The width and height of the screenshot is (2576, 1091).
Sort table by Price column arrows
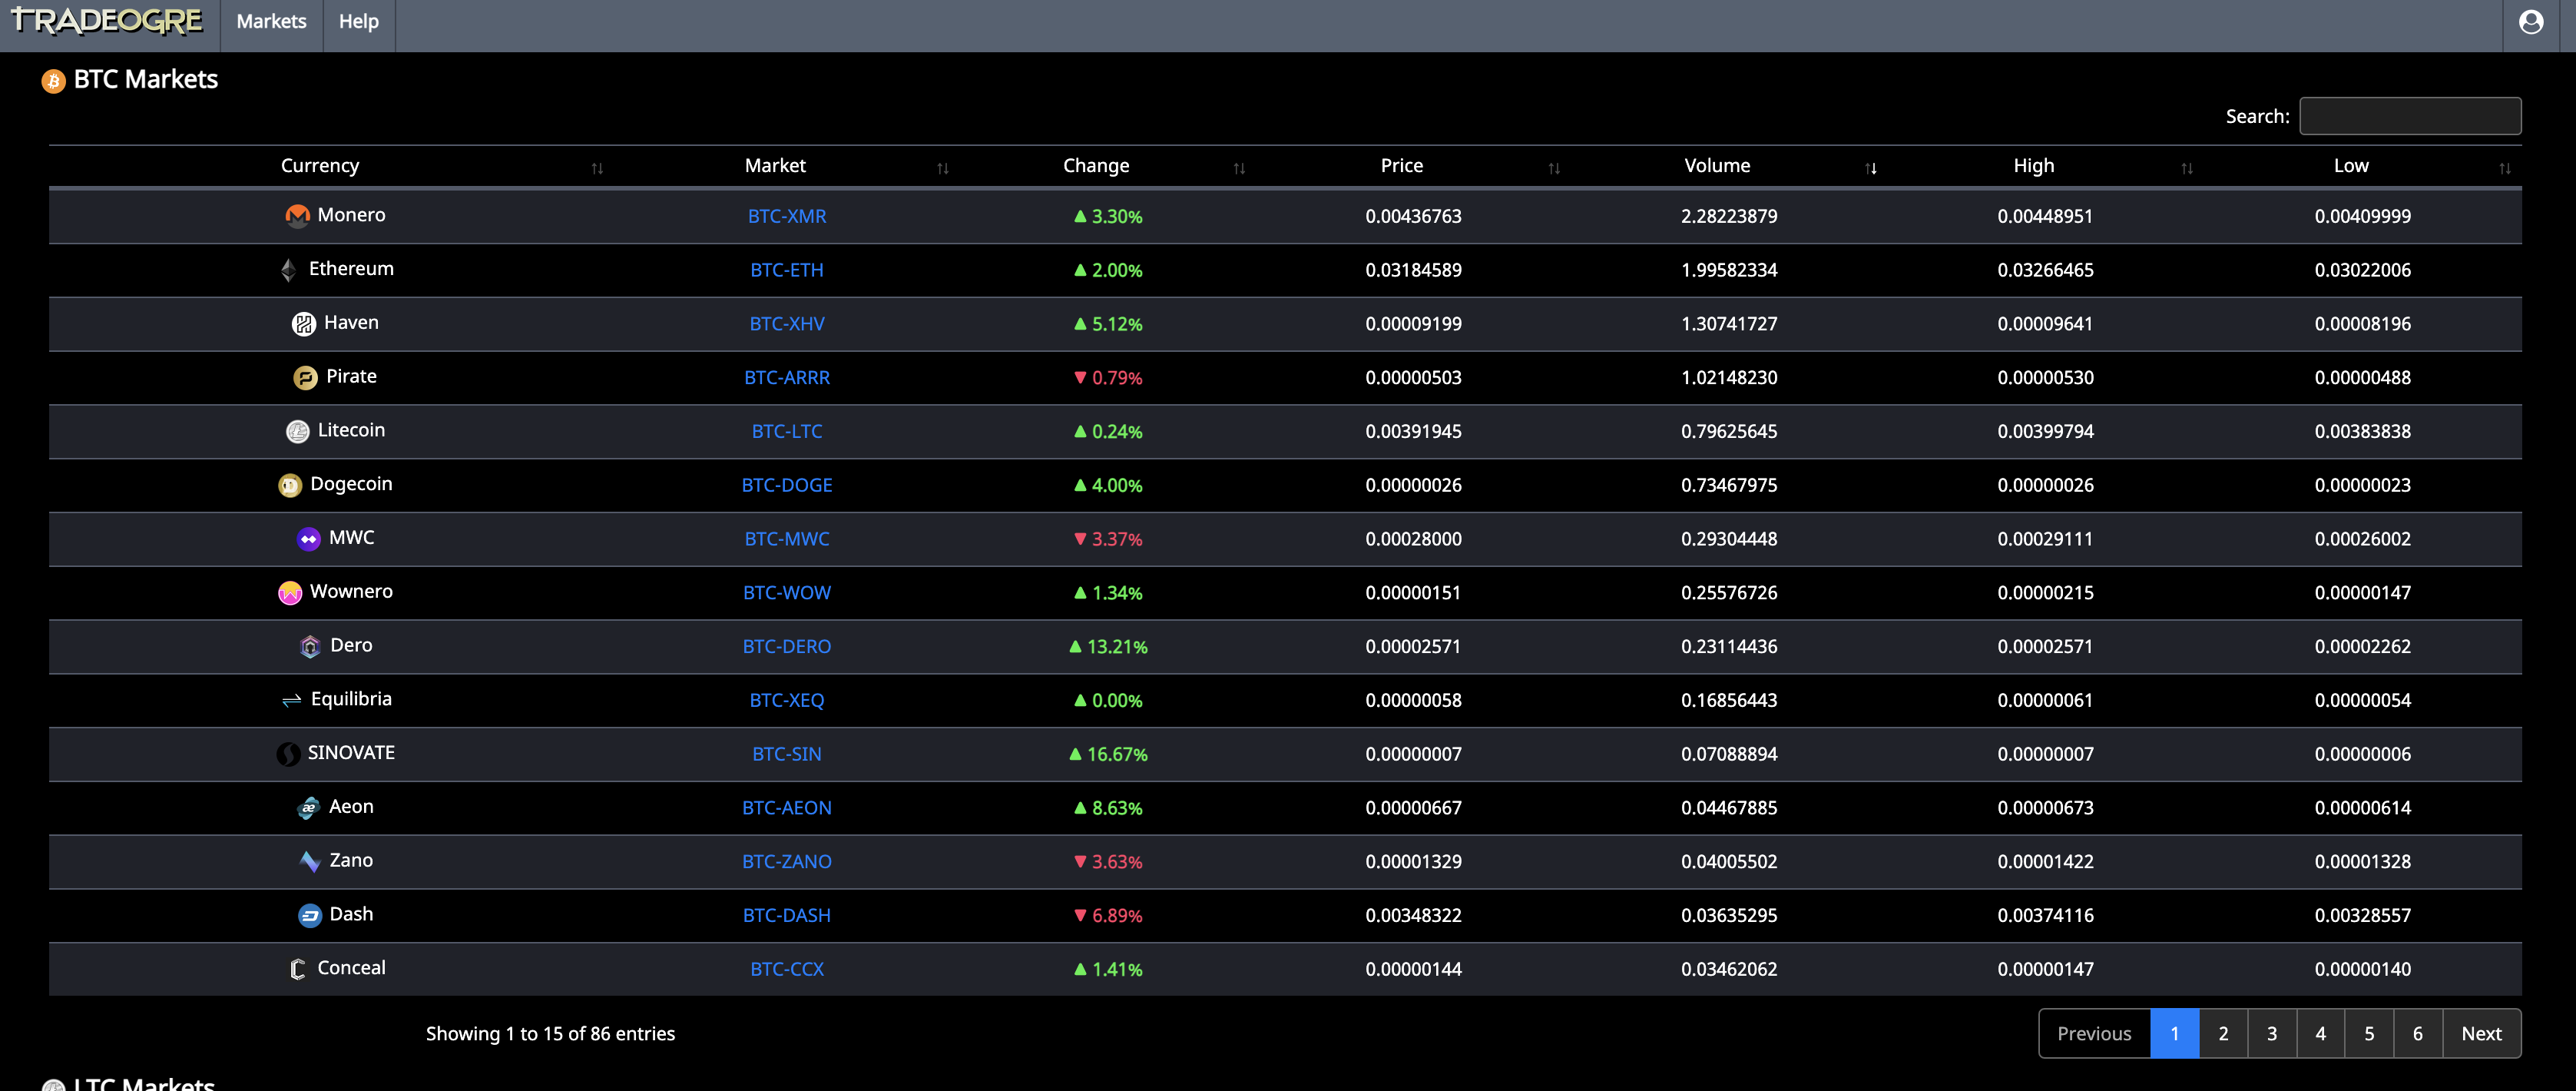1554,168
